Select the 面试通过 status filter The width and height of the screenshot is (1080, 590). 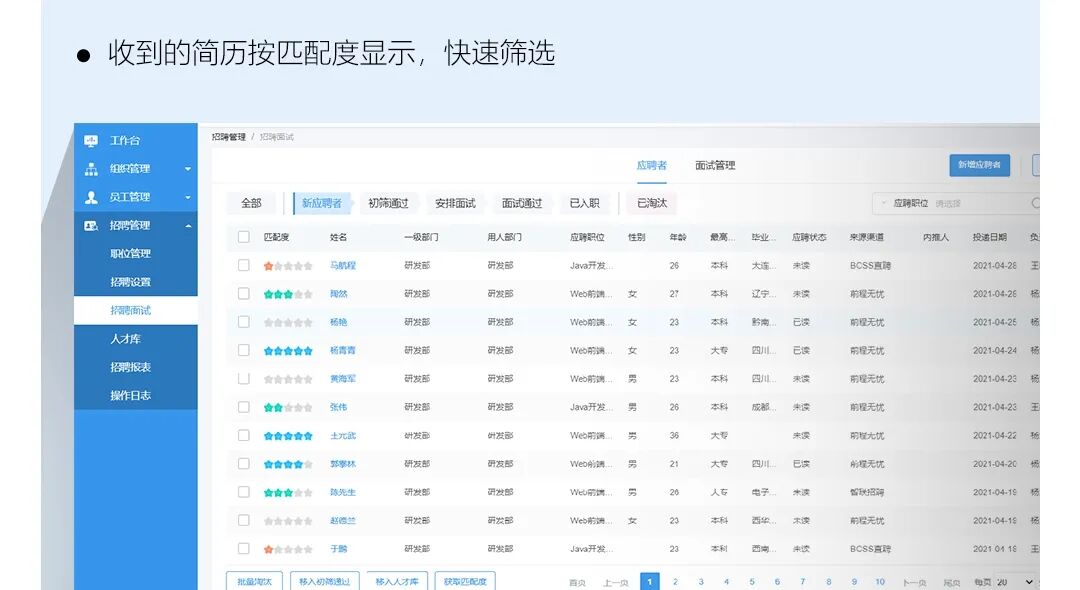[522, 203]
